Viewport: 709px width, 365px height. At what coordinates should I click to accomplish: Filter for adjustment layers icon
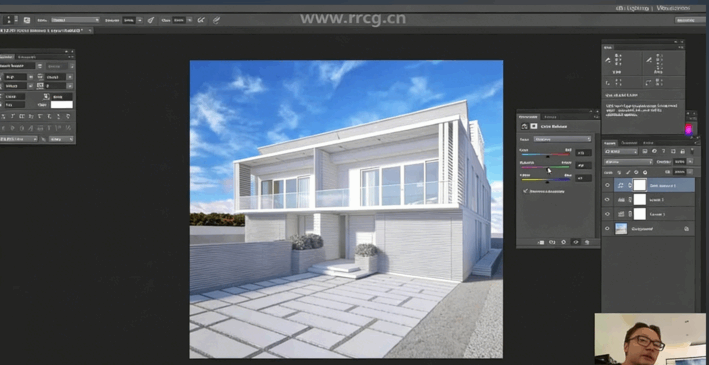[654, 152]
